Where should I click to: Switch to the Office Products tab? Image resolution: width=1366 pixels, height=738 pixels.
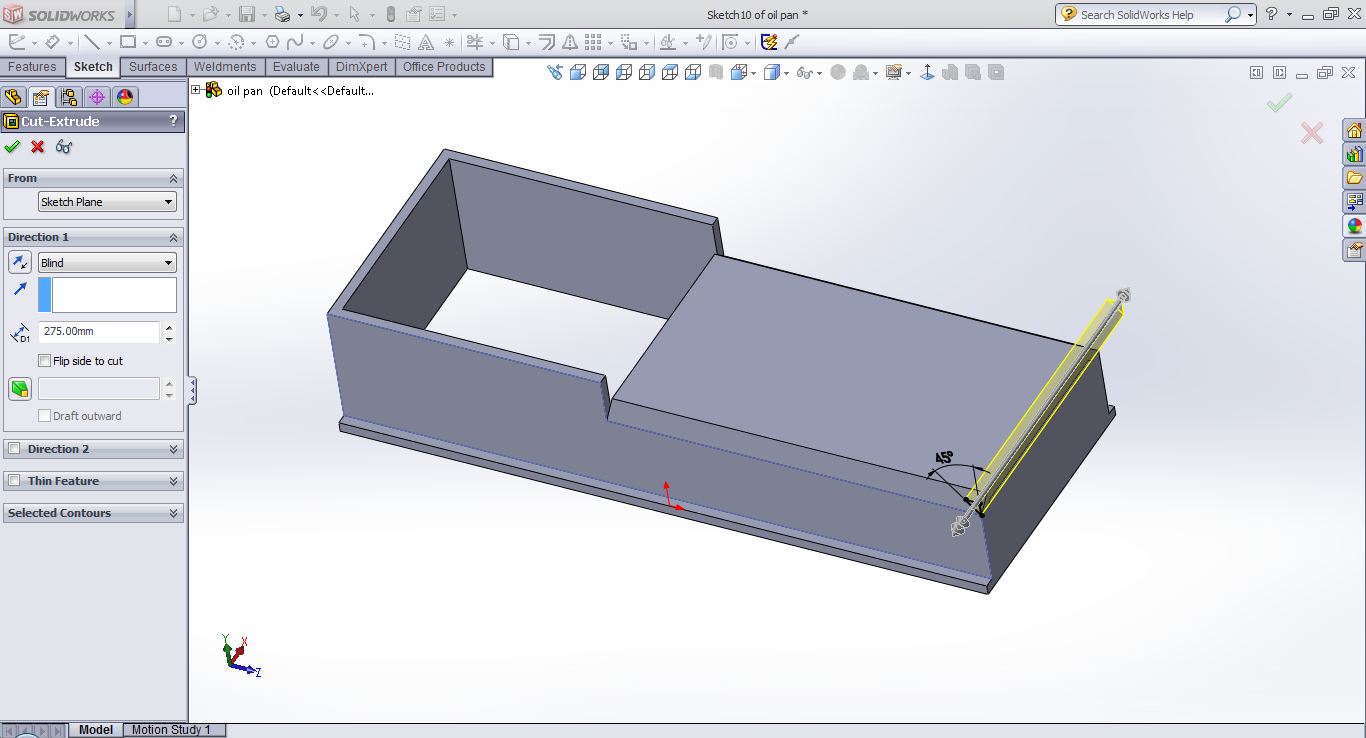click(444, 67)
